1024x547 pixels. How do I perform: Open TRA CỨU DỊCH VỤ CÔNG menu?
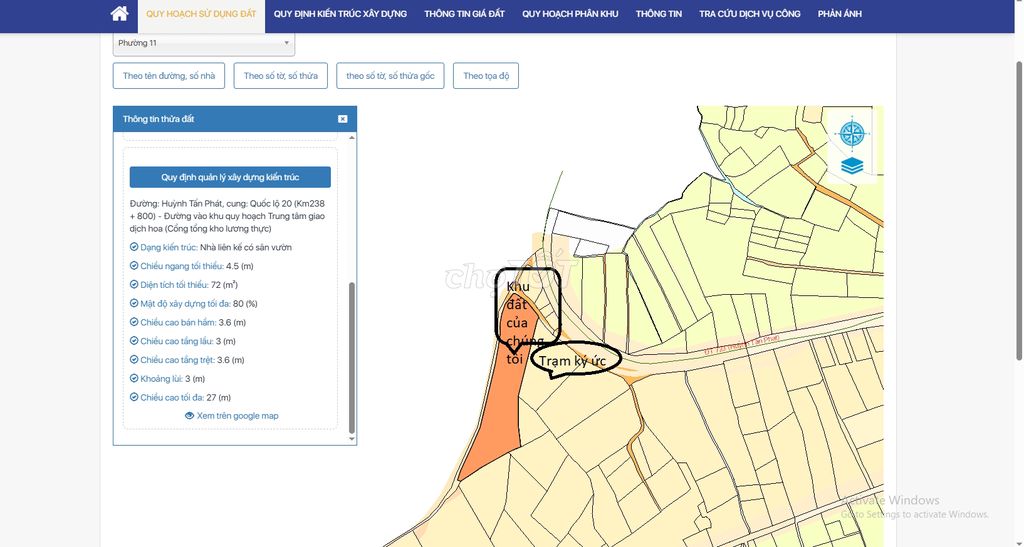[x=749, y=14]
